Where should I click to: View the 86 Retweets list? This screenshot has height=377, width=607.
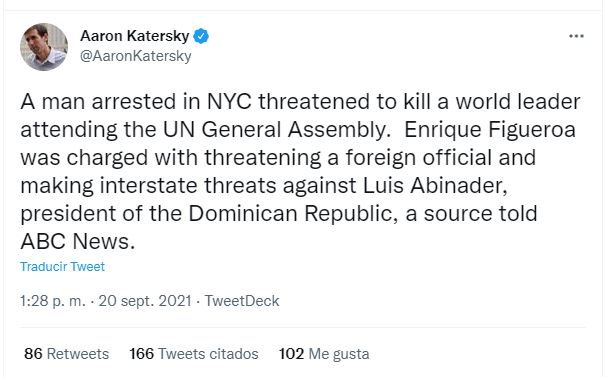click(67, 354)
